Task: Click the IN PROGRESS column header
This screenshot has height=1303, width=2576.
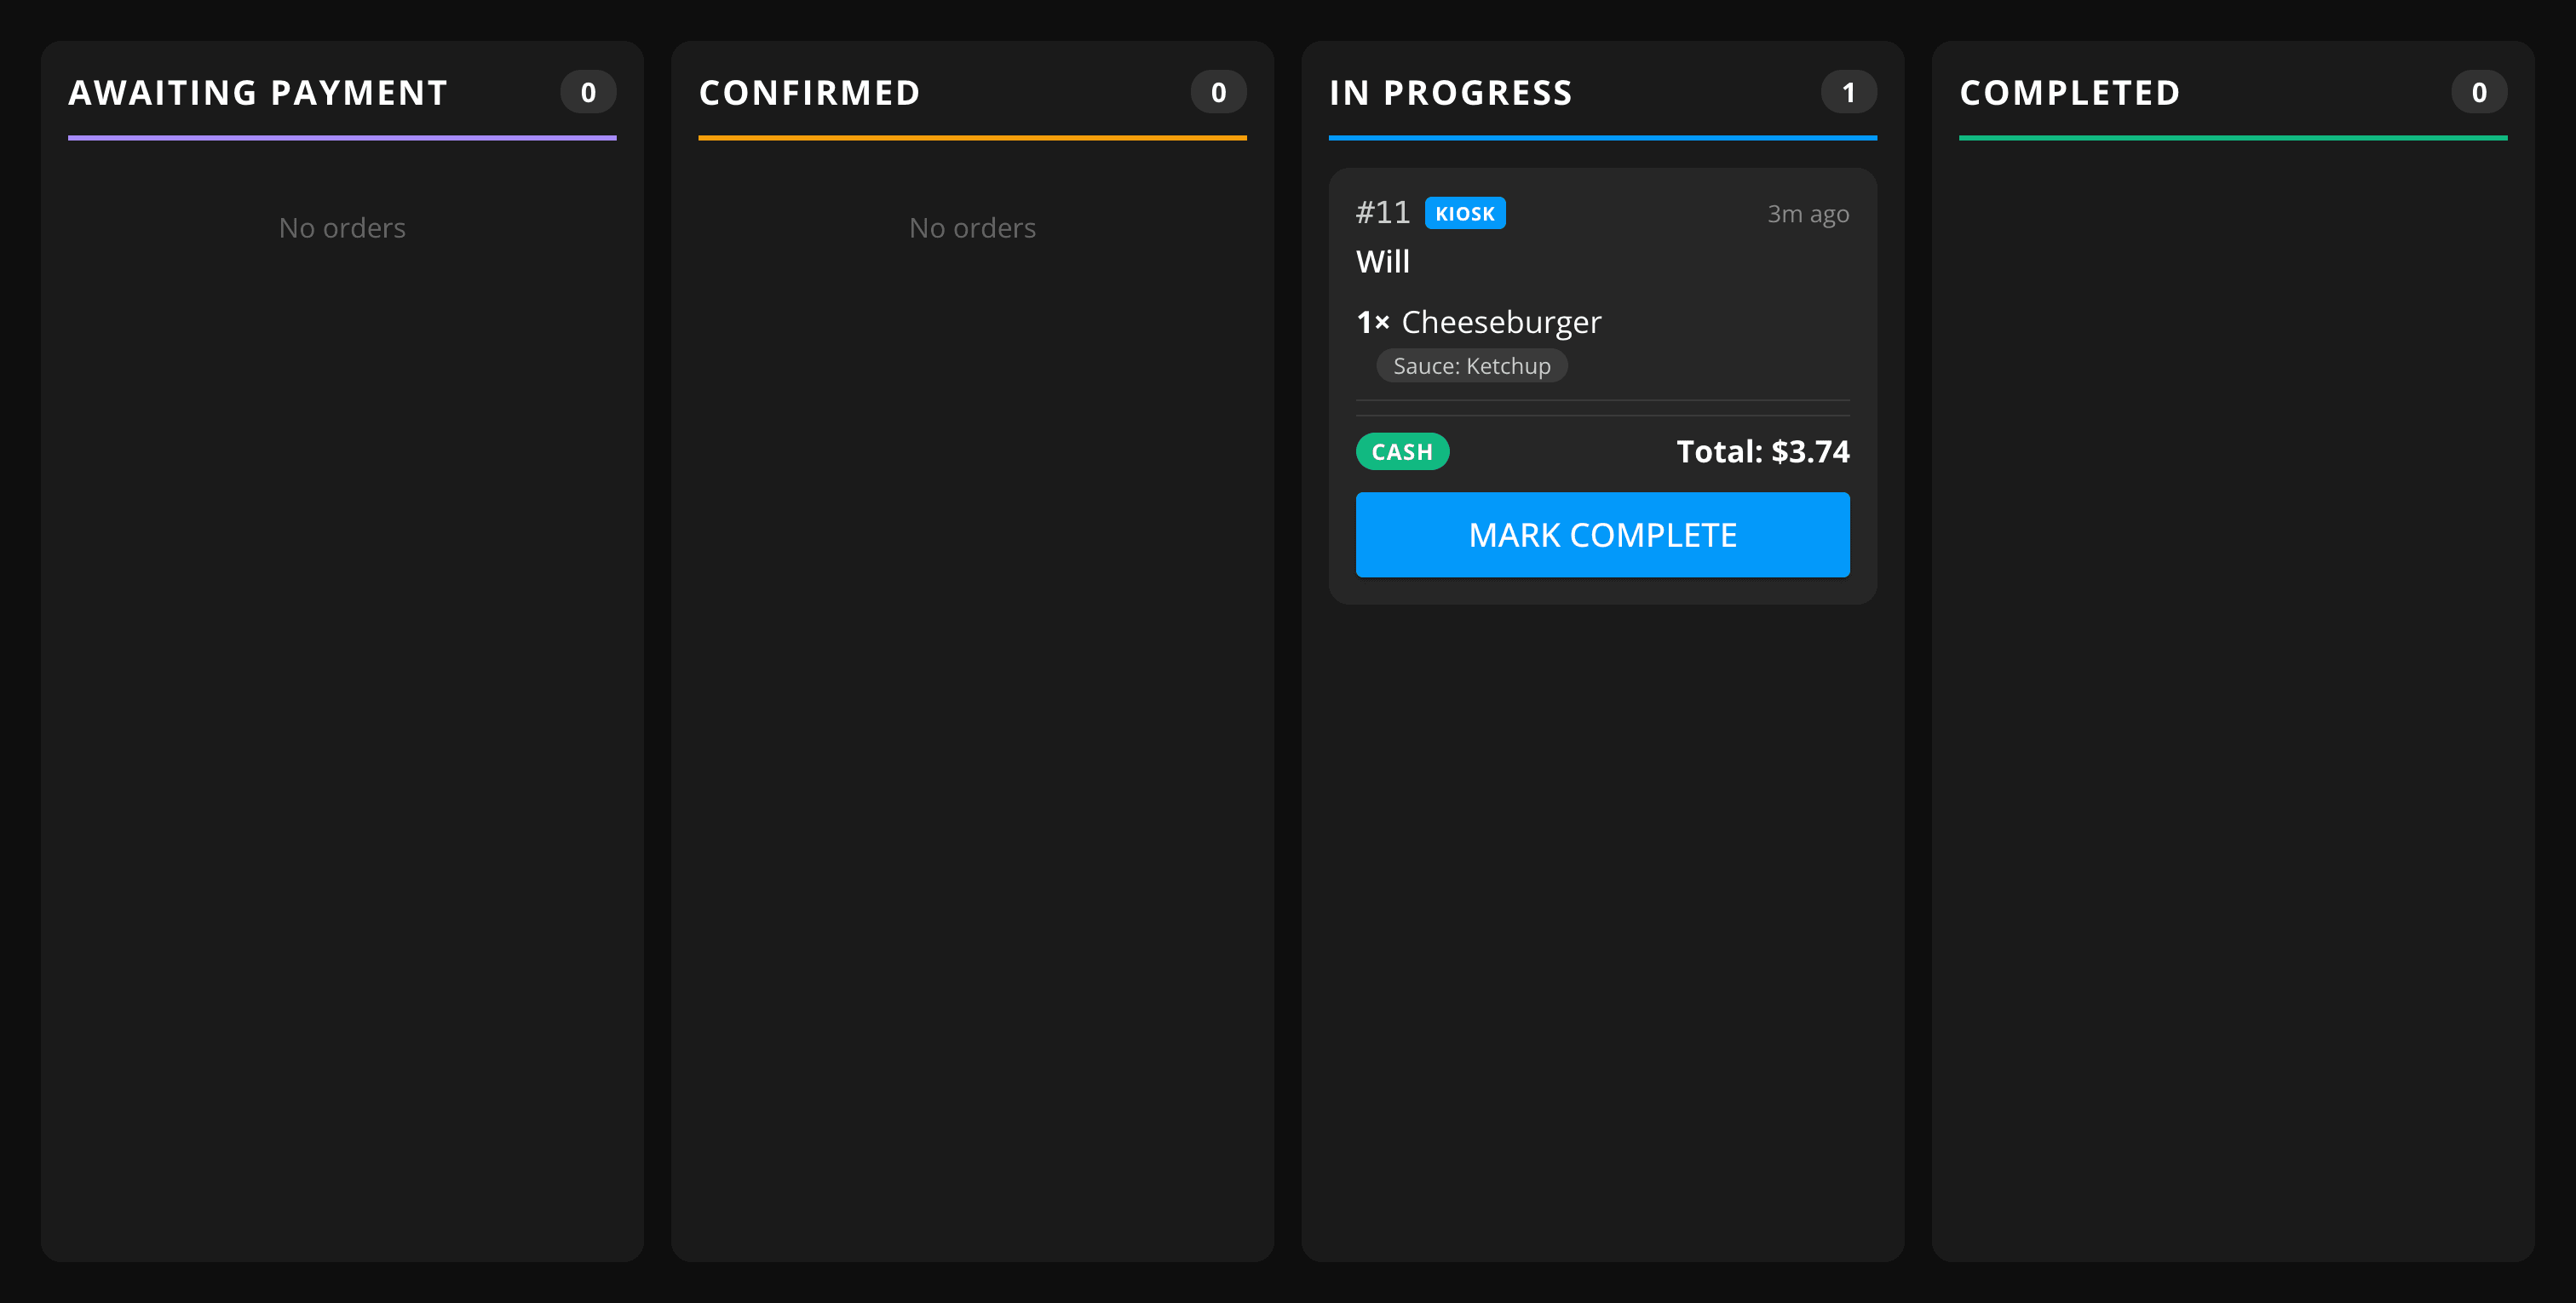Action: [x=1451, y=93]
